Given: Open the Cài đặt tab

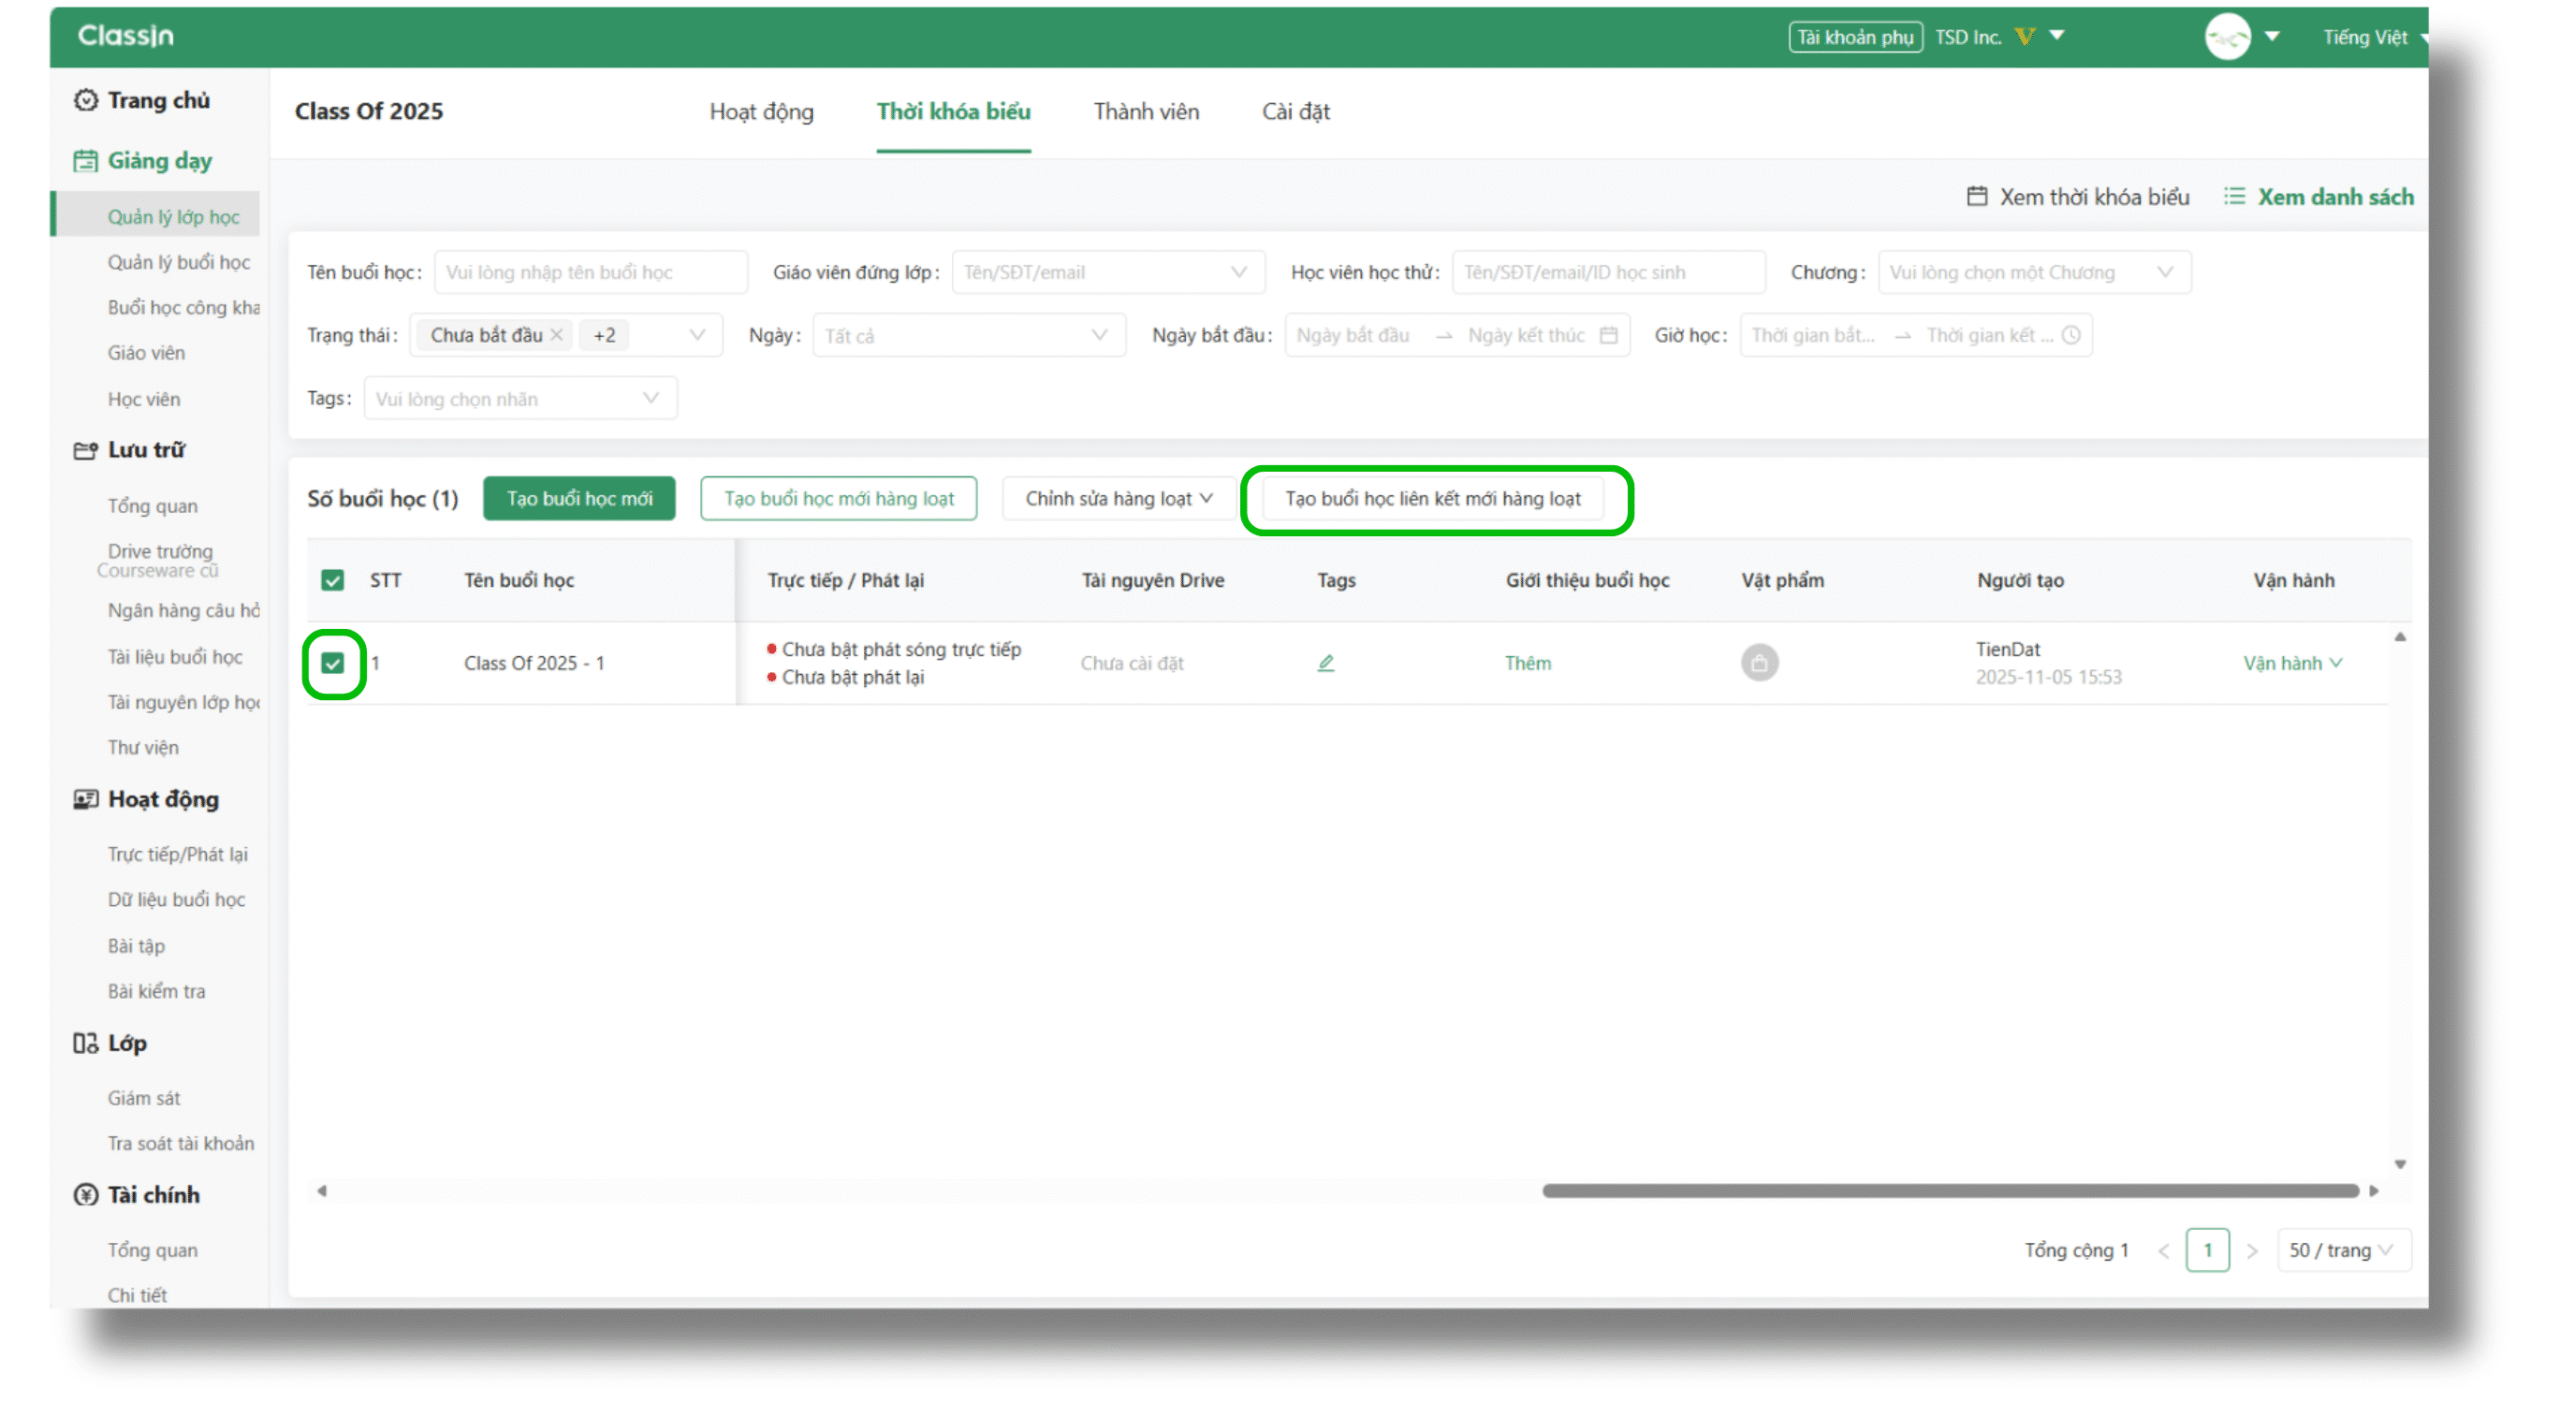Looking at the screenshot, I should click(1295, 111).
